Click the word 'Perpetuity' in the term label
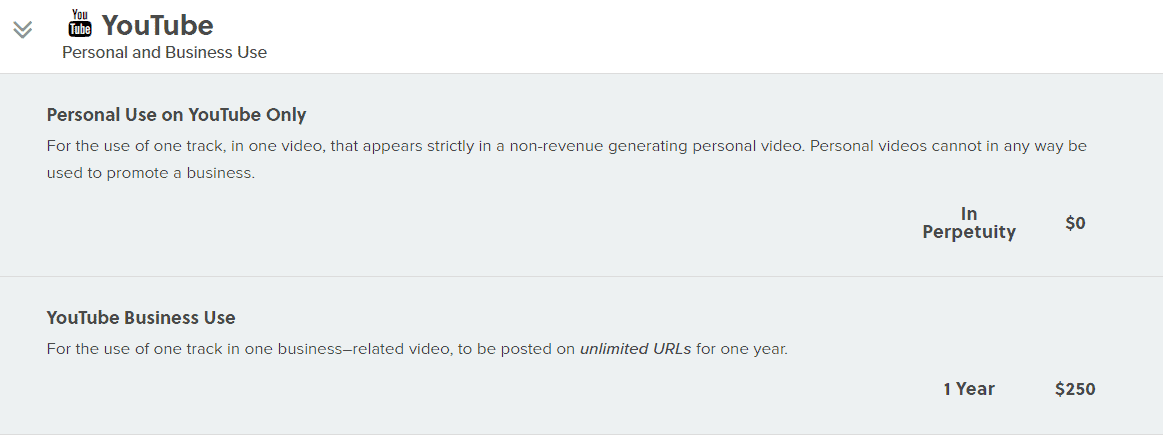 (x=968, y=232)
